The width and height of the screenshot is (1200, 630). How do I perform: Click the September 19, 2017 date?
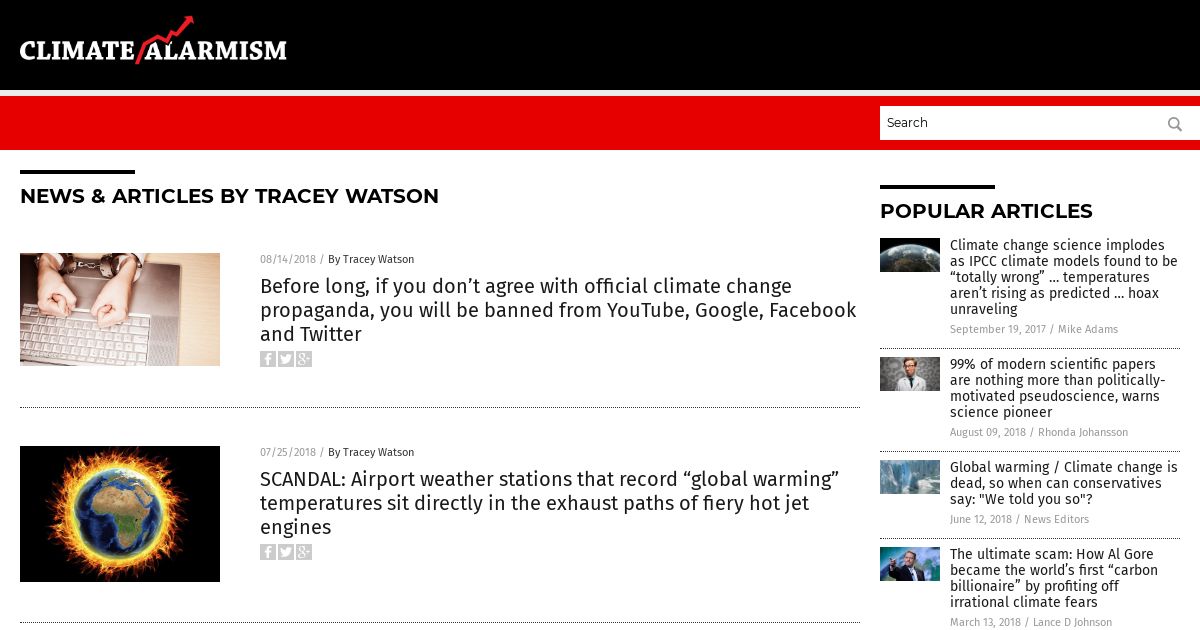tap(998, 329)
